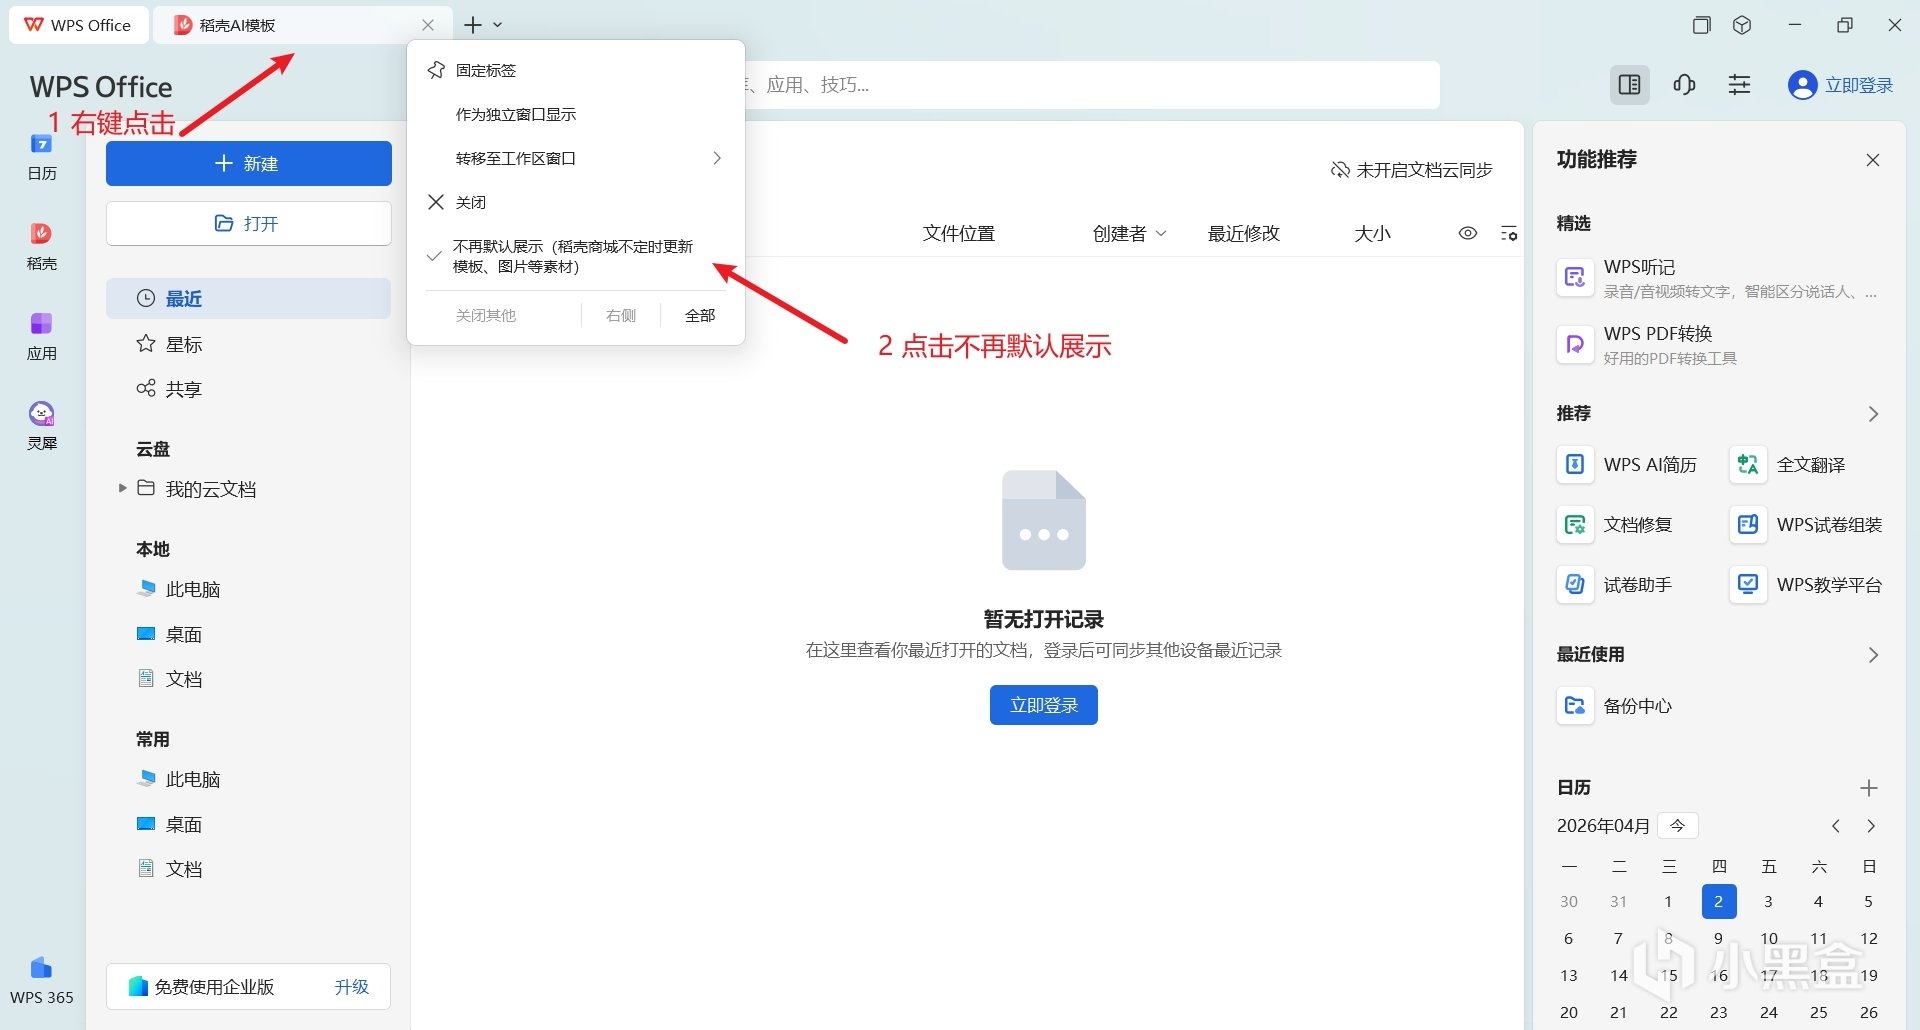Toggle 不再默认展示 checked option
Viewport: 1920px width, 1030px height.
click(576, 256)
